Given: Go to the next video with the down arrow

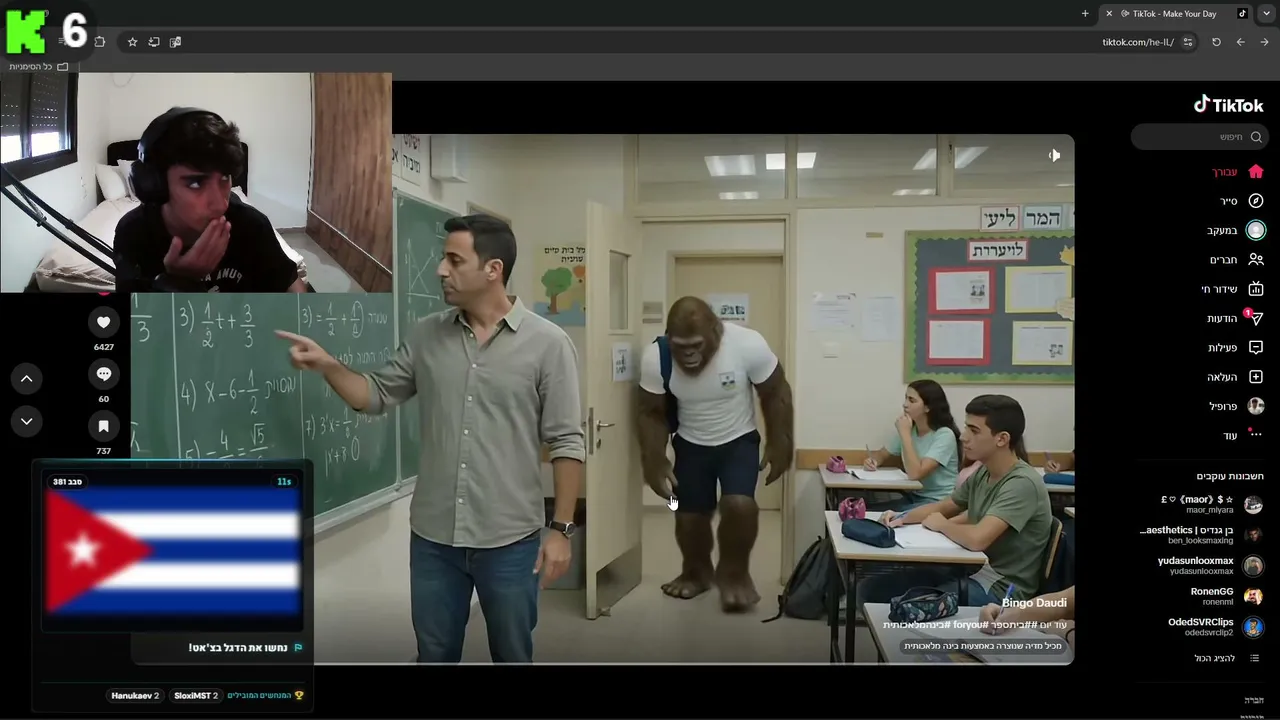Looking at the screenshot, I should coord(26,421).
